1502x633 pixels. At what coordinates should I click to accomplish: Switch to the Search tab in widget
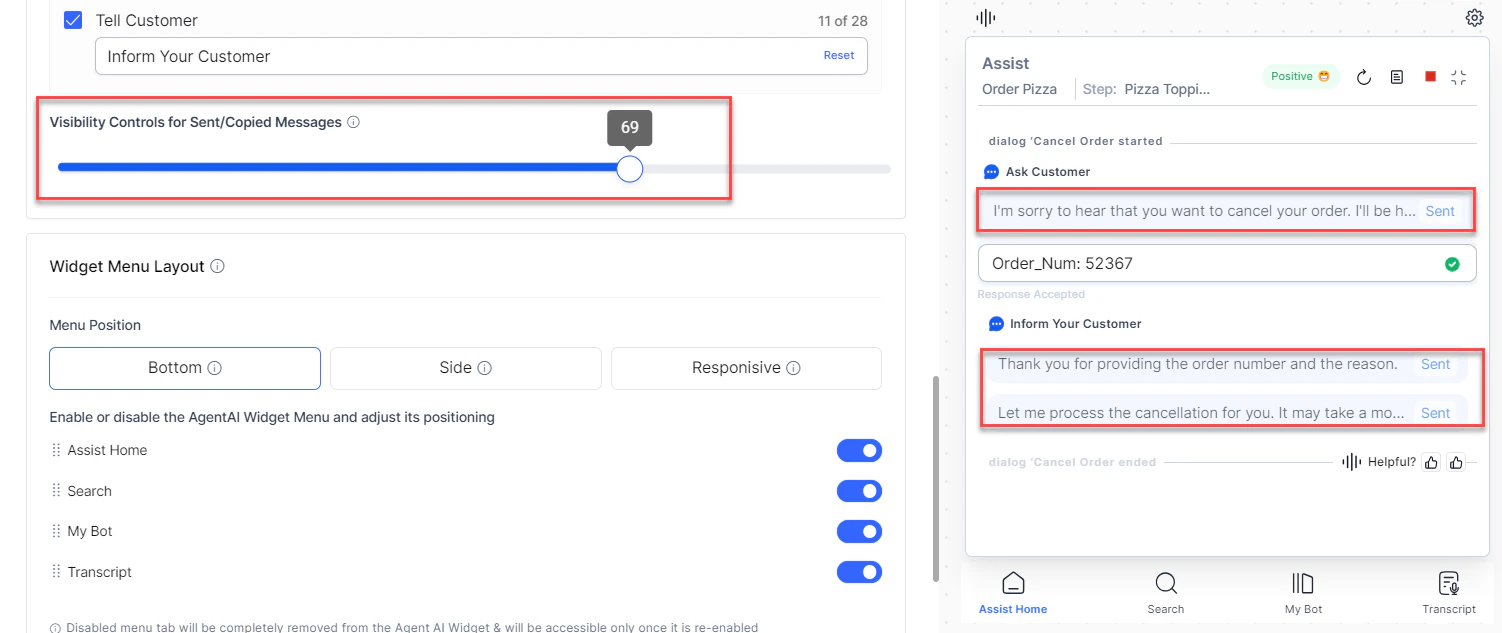pyautogui.click(x=1165, y=592)
